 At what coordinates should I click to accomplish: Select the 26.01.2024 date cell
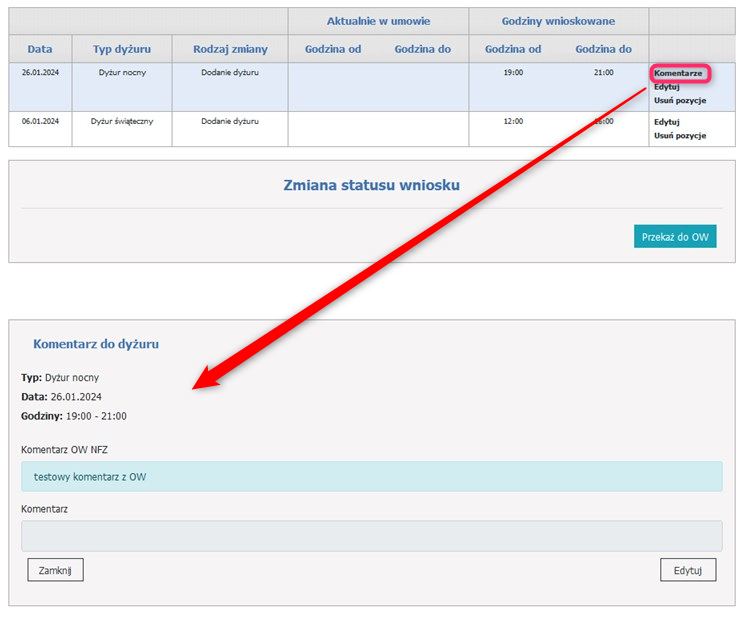(x=40, y=73)
